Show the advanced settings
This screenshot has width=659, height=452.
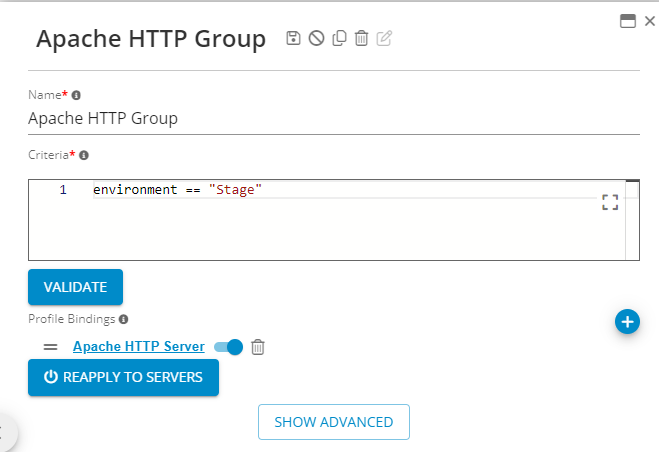pyautogui.click(x=333, y=422)
